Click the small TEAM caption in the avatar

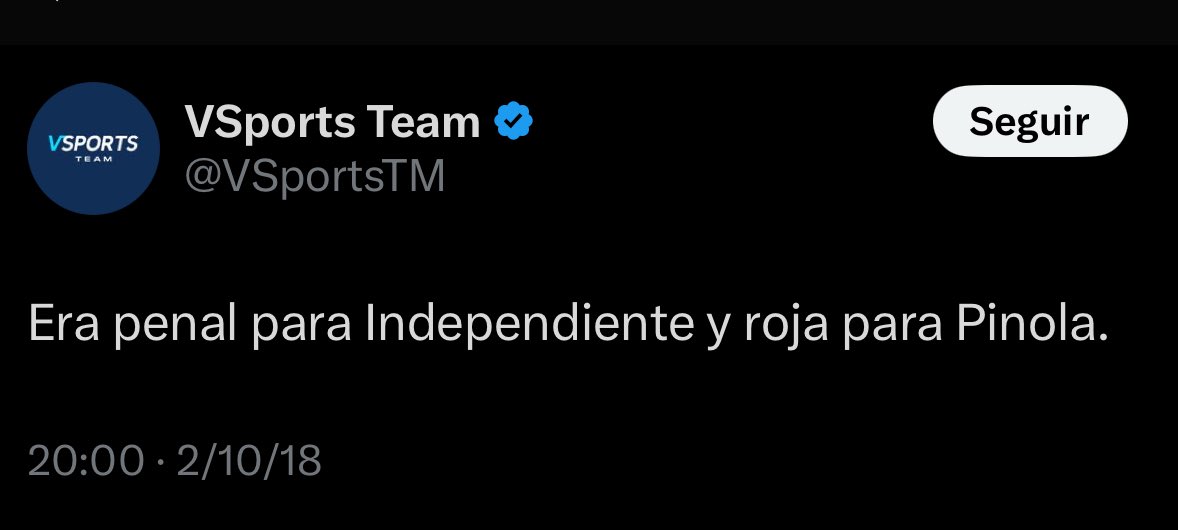point(94,159)
